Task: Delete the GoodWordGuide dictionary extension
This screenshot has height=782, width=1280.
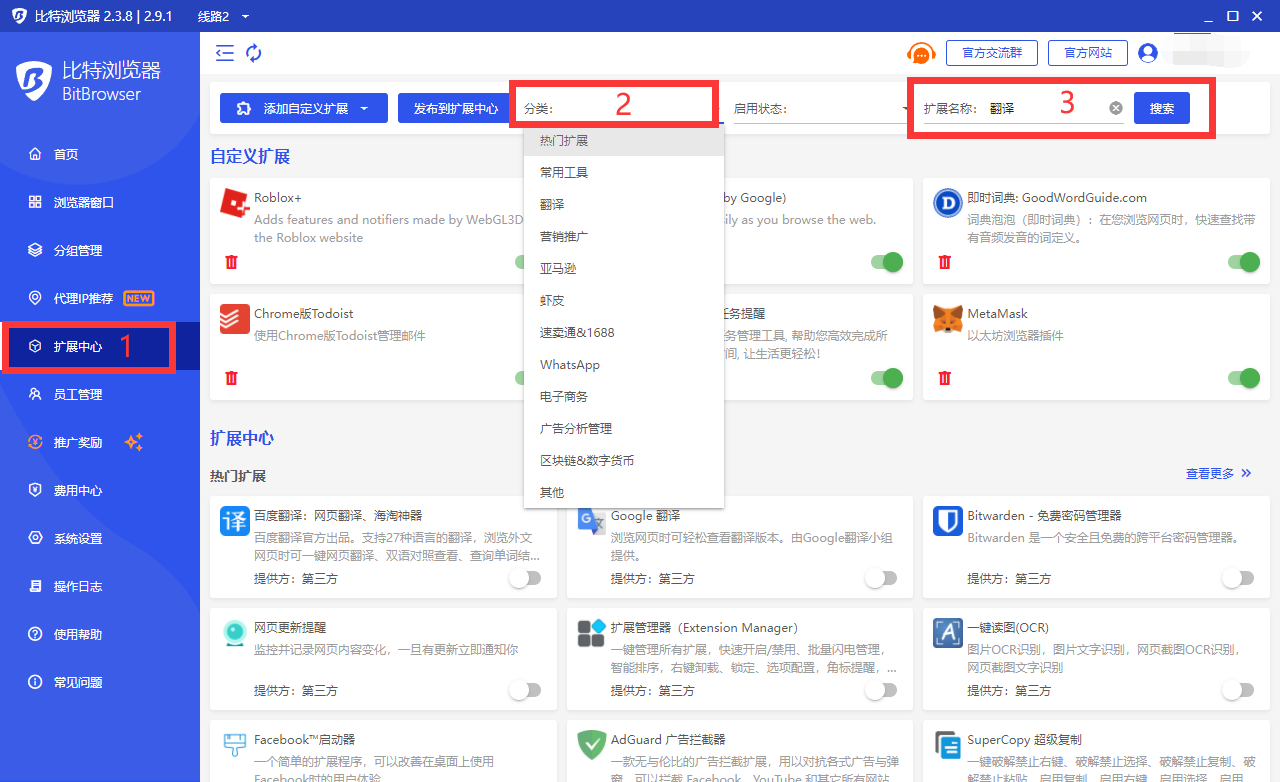Action: [x=945, y=262]
